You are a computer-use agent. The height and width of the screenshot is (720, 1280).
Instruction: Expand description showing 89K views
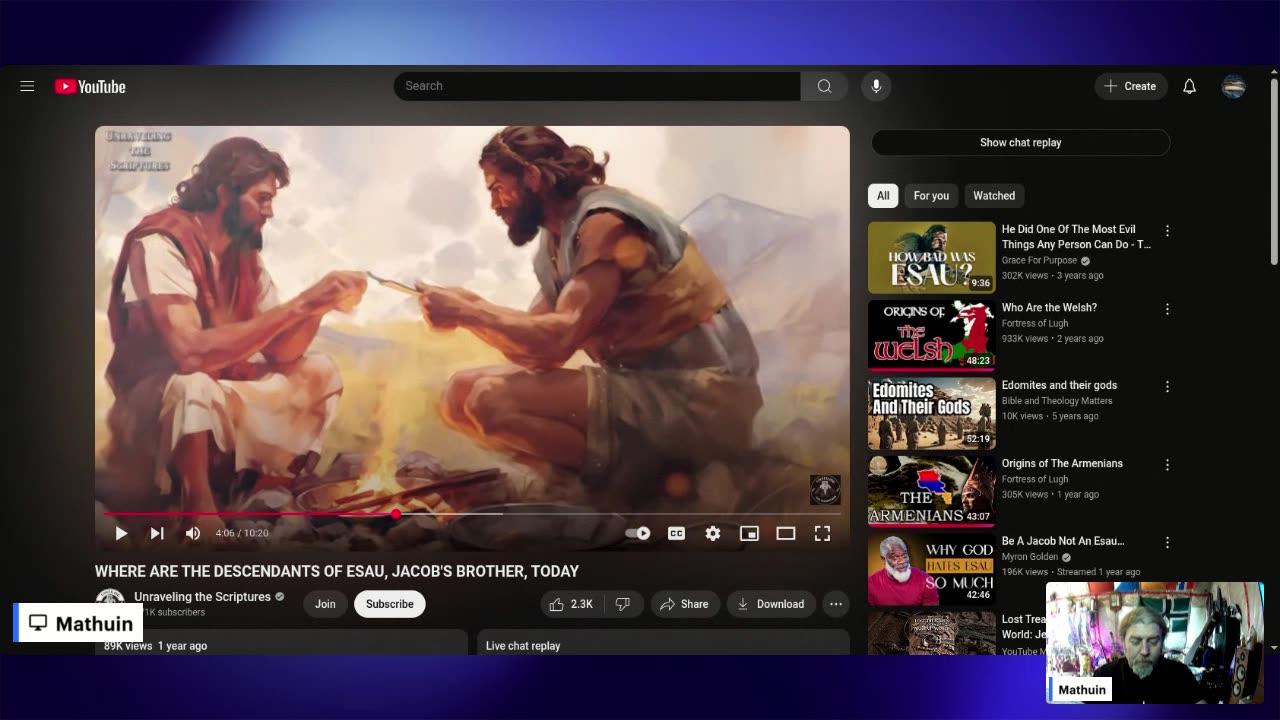tap(281, 642)
